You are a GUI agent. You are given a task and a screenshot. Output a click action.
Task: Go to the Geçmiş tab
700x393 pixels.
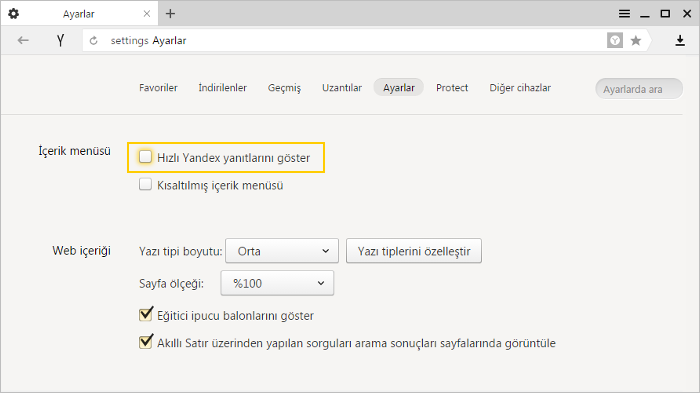click(284, 88)
